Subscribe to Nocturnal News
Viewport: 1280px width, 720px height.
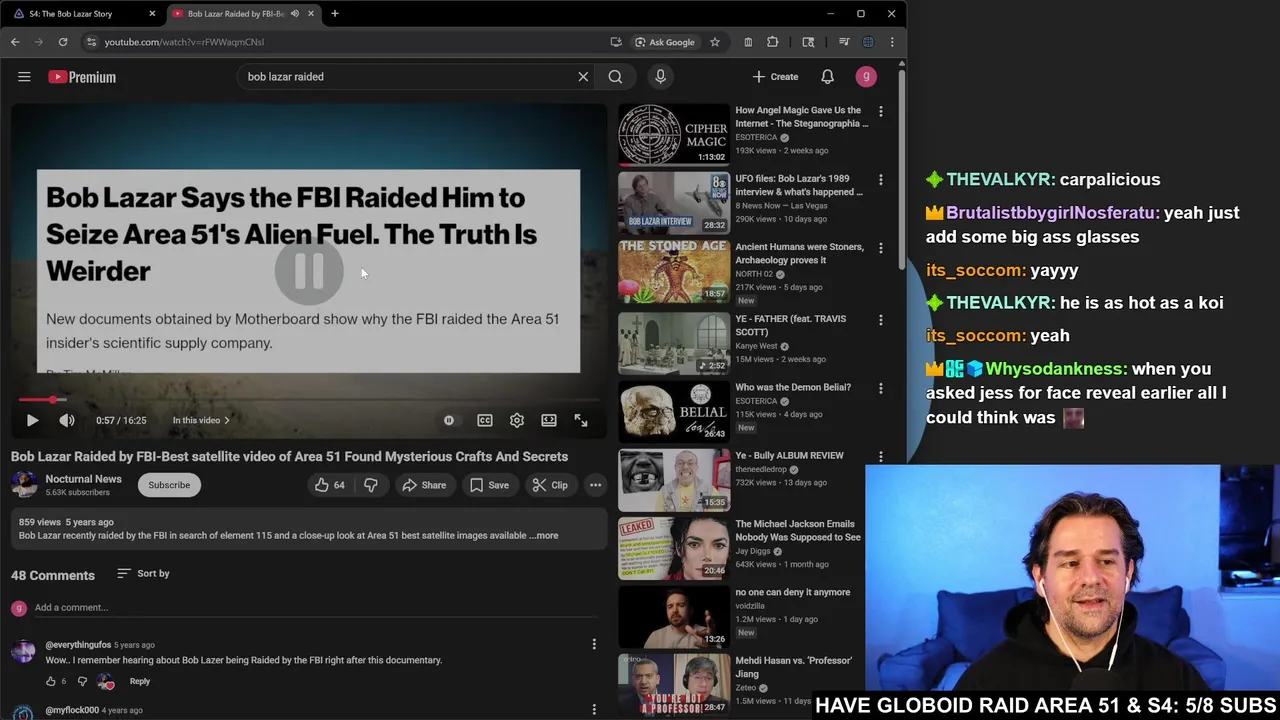tap(169, 485)
